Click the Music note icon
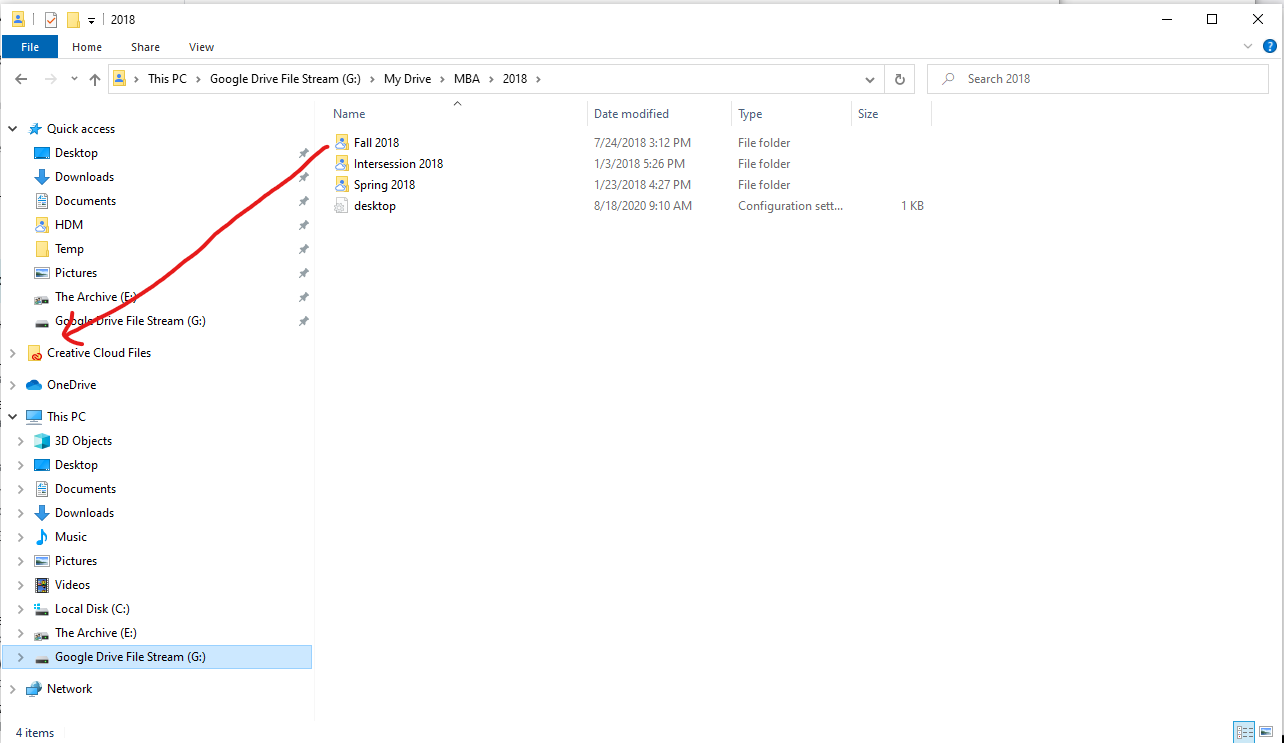 point(42,537)
